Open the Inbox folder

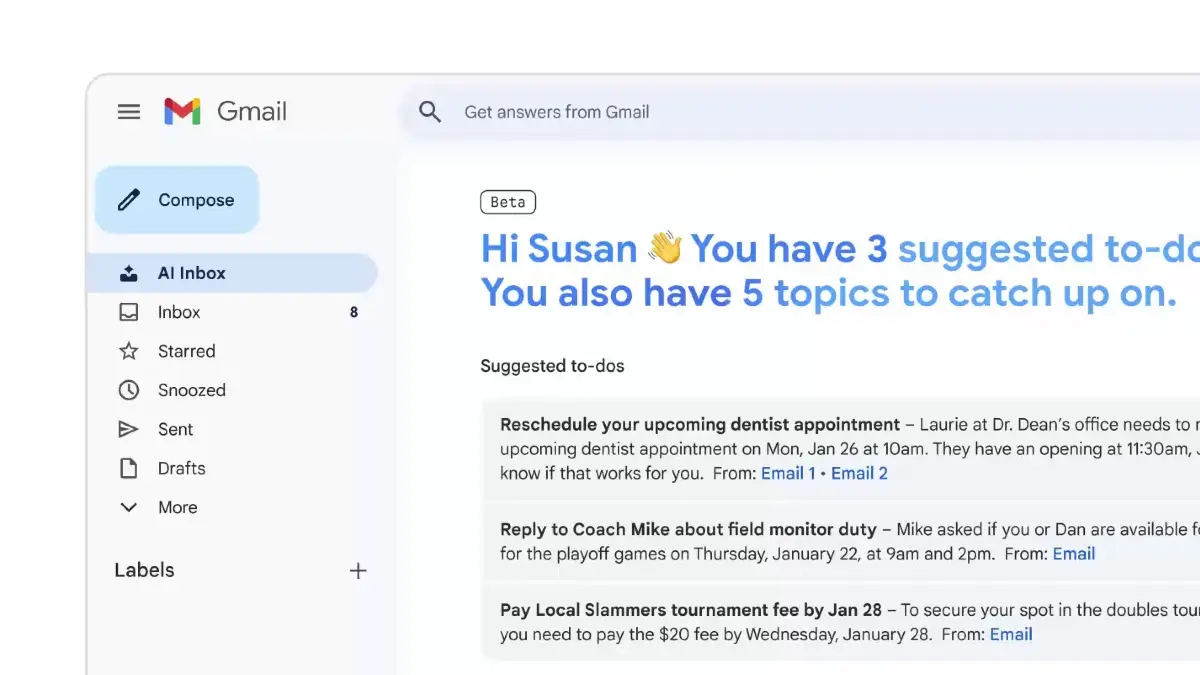(x=179, y=312)
